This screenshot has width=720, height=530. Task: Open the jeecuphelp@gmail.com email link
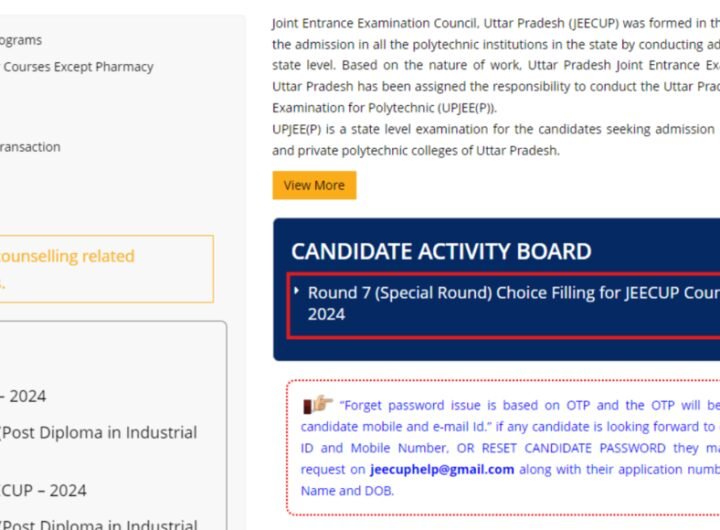[x=442, y=469]
